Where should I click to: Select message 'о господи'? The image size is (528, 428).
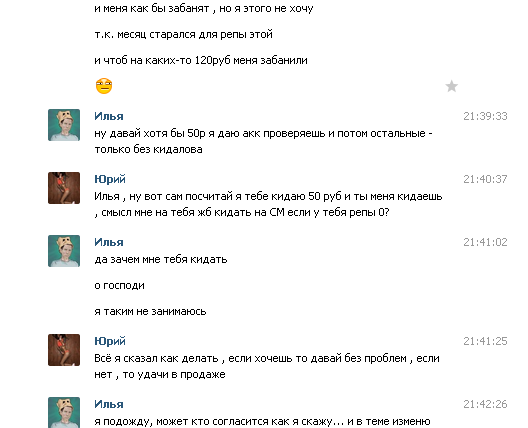[120, 286]
